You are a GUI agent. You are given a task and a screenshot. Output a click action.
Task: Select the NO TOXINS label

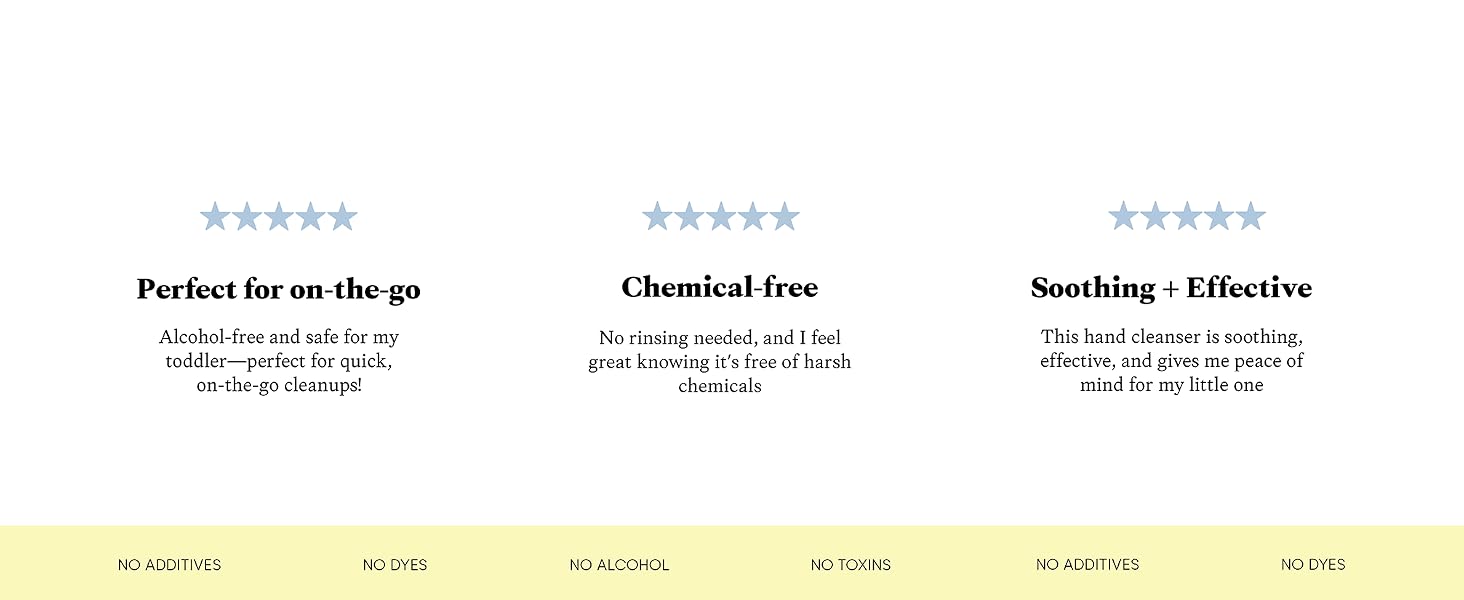click(851, 565)
